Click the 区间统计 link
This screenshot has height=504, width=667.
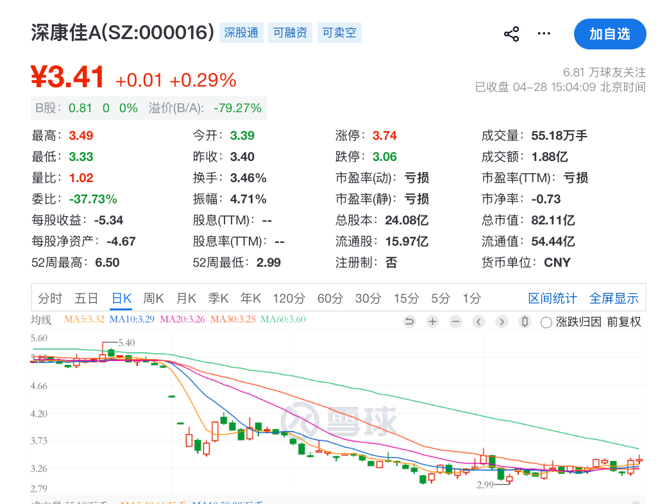coord(552,298)
